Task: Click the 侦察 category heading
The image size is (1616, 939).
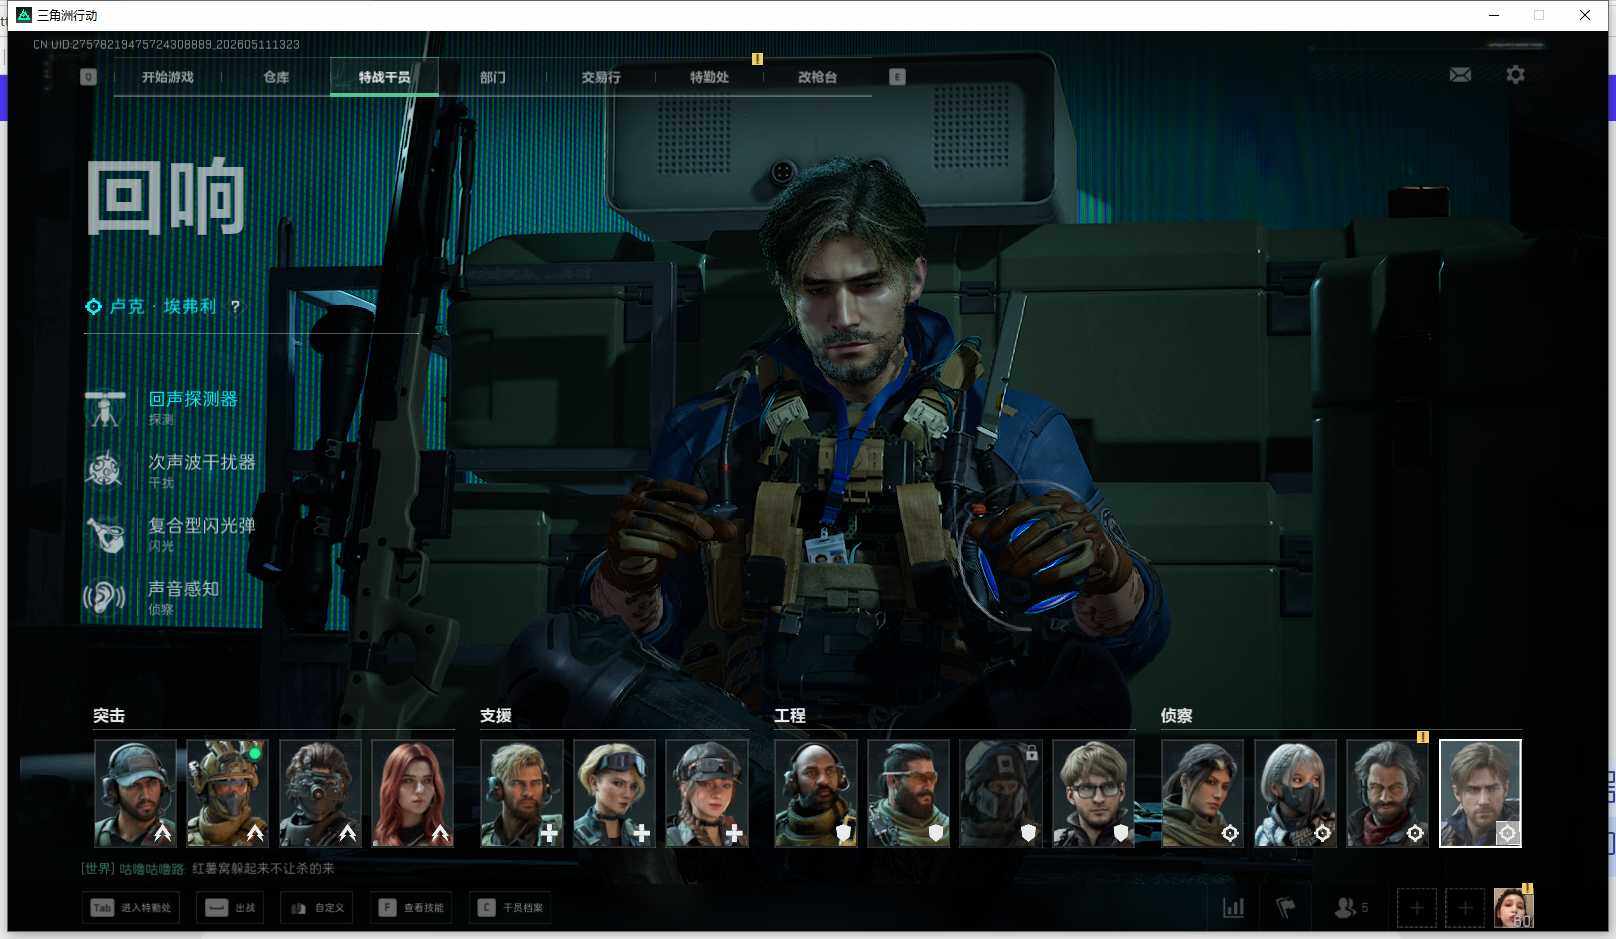Action: (x=1177, y=716)
